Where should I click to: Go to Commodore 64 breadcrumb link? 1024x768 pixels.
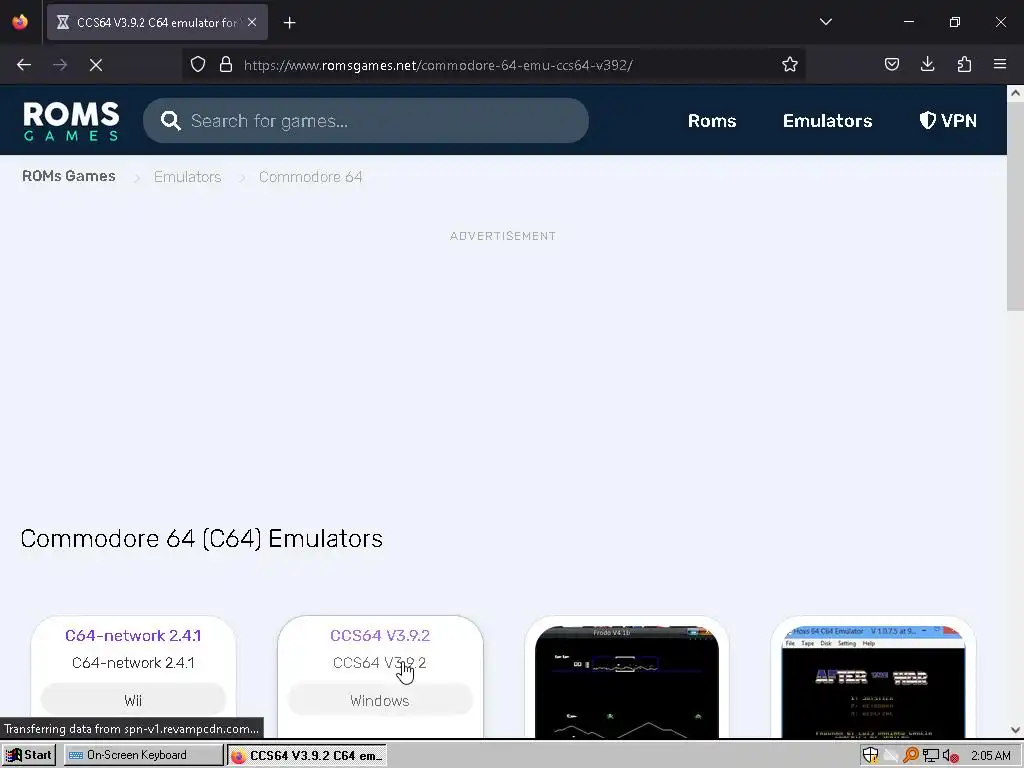311,177
